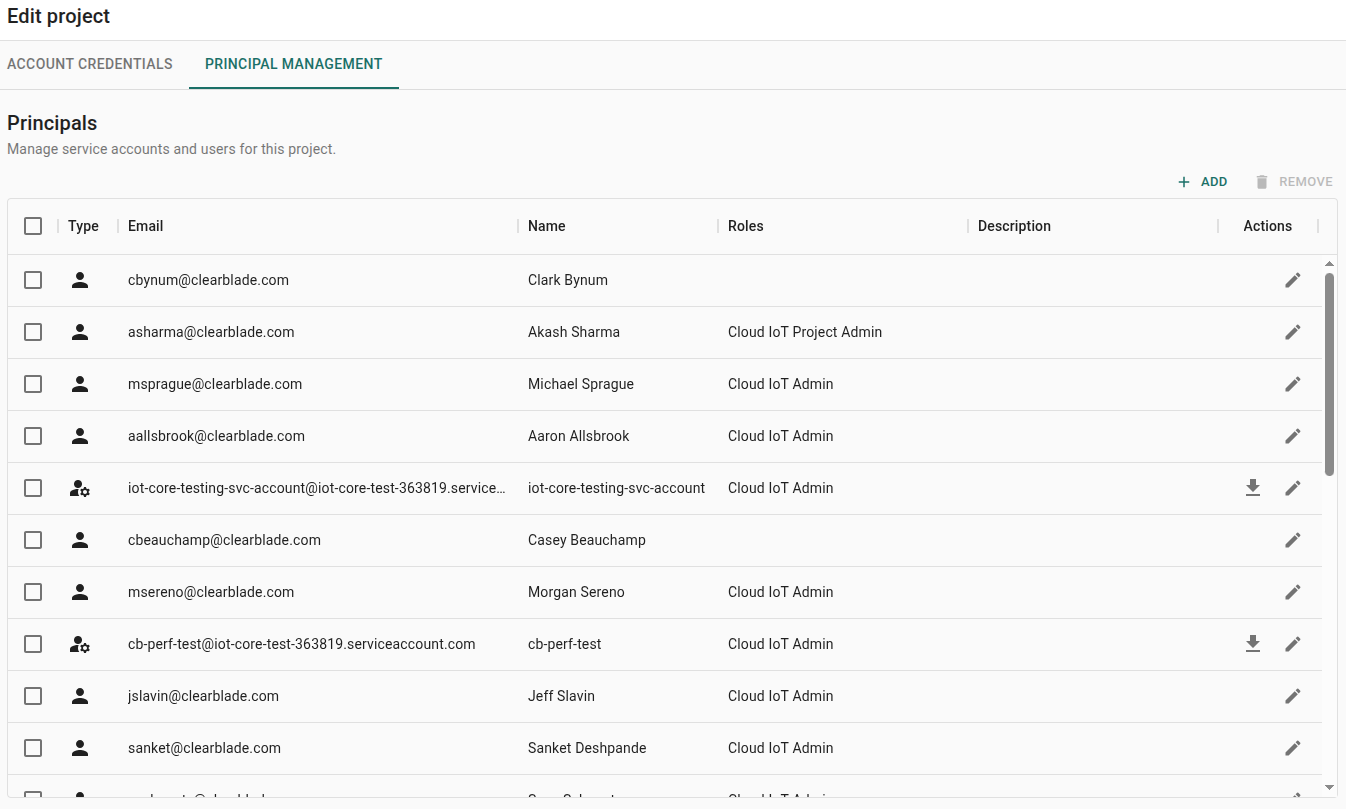The width and height of the screenshot is (1346, 809).
Task: Switch to the Account Credentials tab
Action: click(90, 64)
